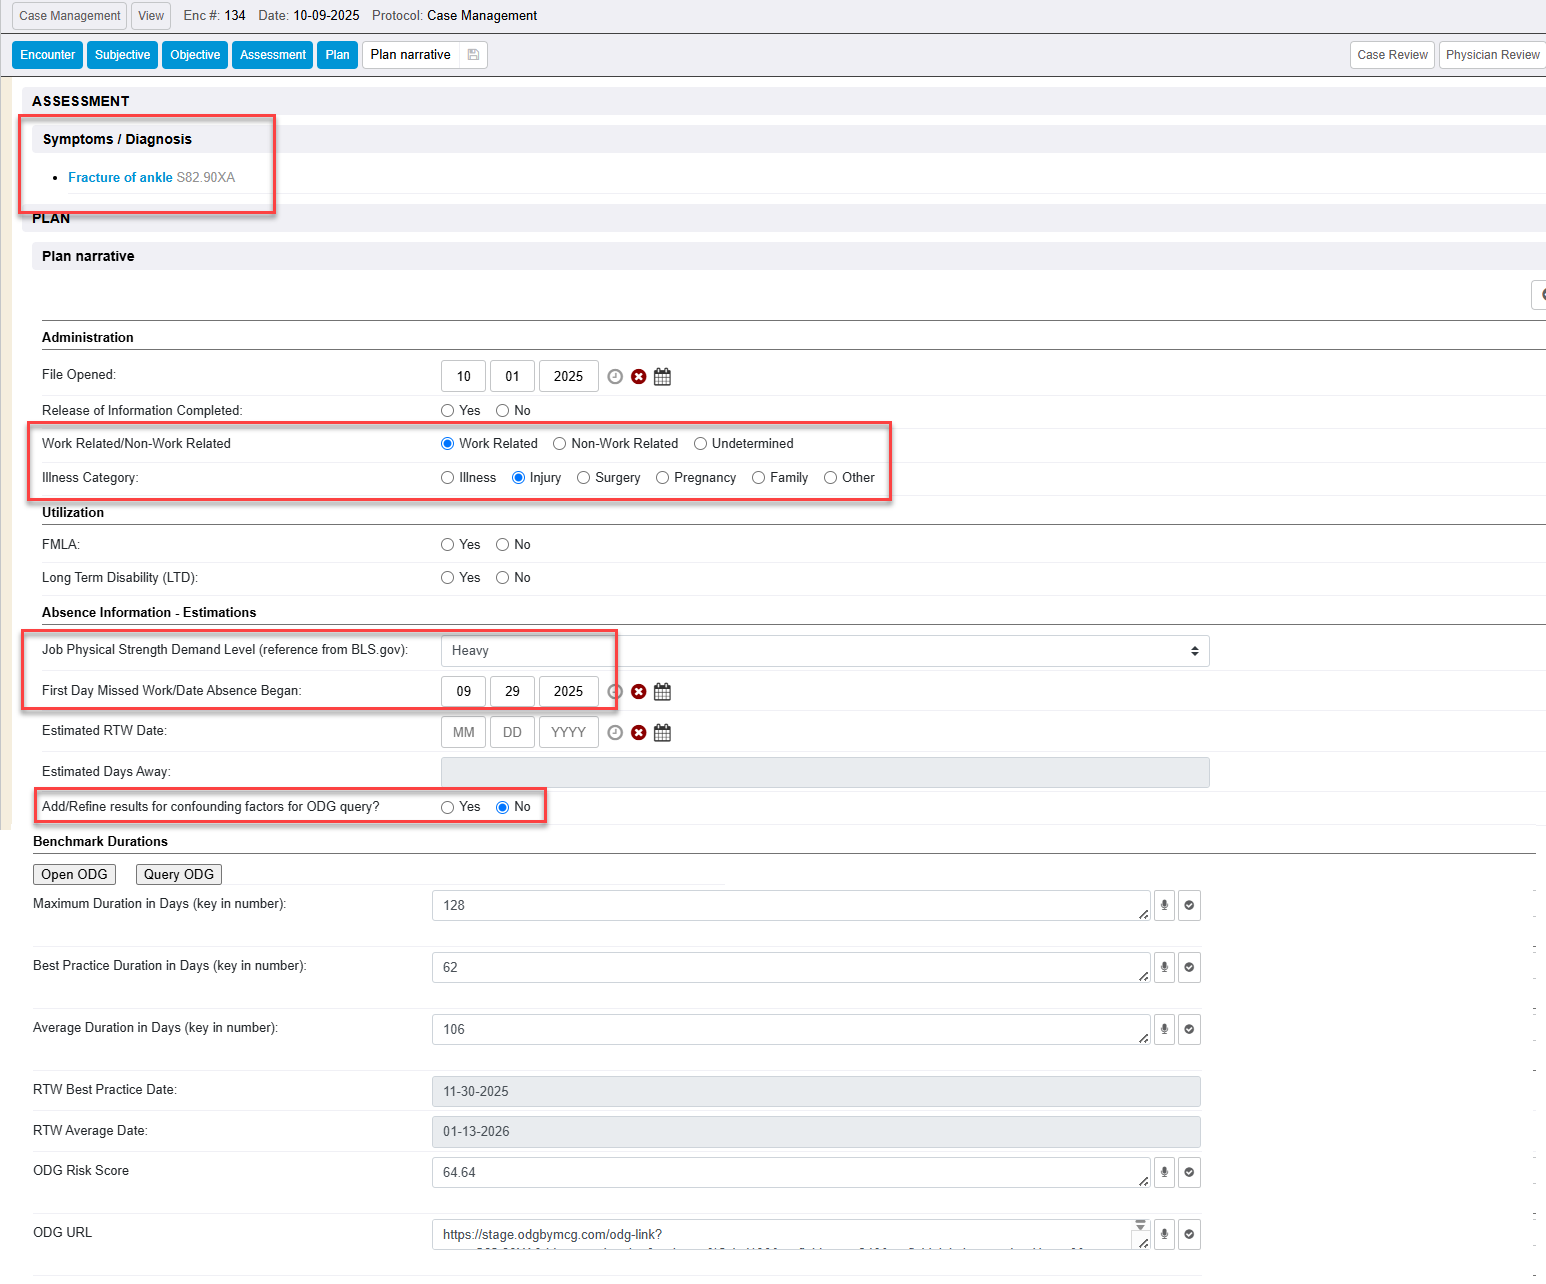Click the save icon beside Plan narrative

[x=473, y=55]
